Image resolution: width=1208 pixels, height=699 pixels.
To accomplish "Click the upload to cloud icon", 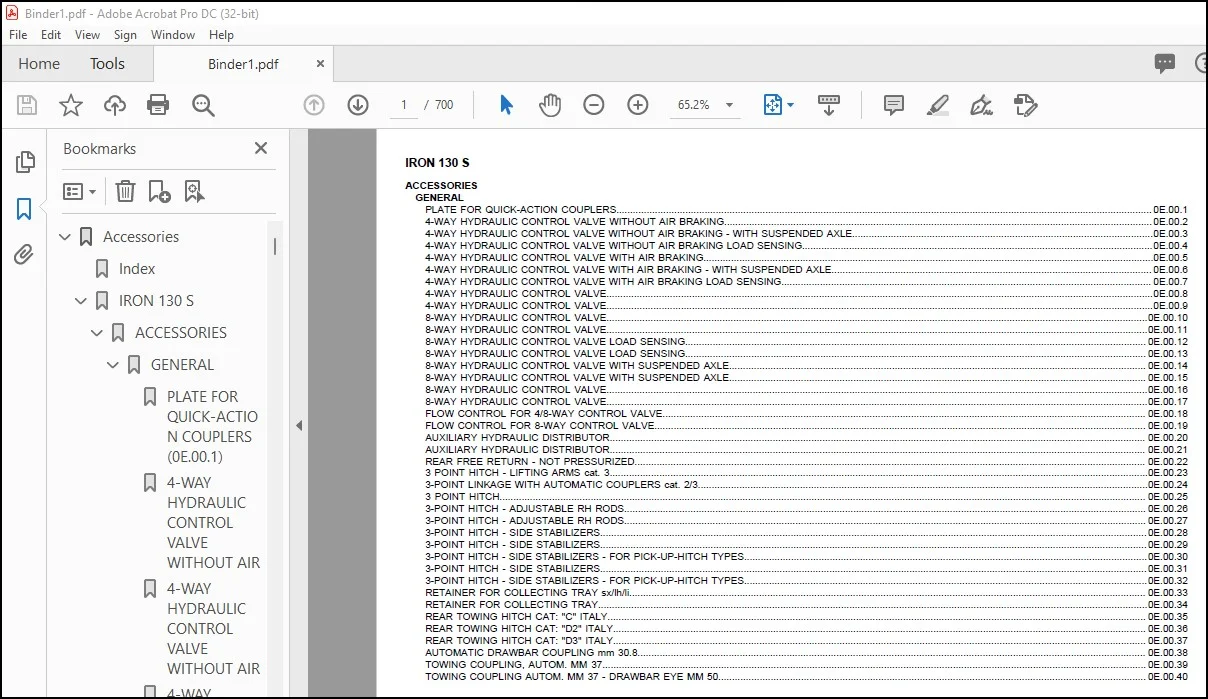I will (115, 105).
